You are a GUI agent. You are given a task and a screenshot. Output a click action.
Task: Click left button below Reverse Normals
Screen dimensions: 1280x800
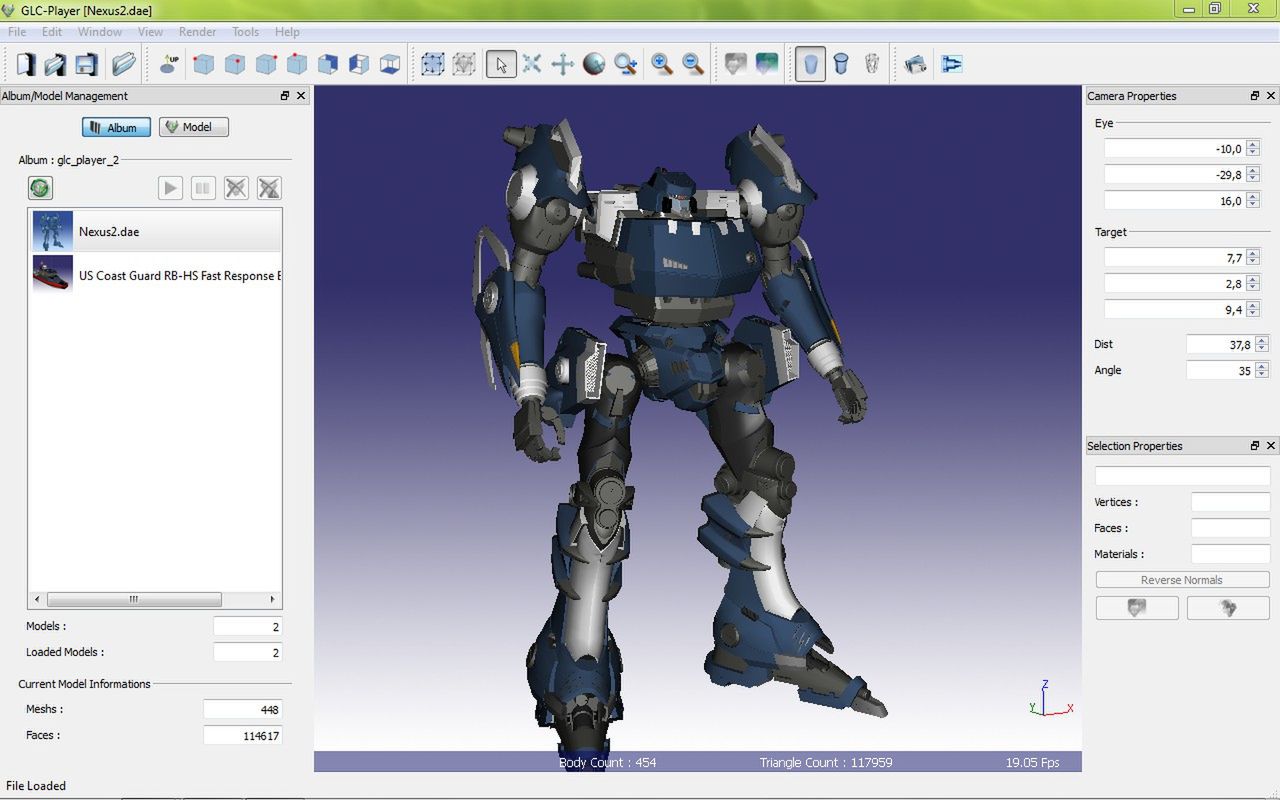tap(1137, 607)
